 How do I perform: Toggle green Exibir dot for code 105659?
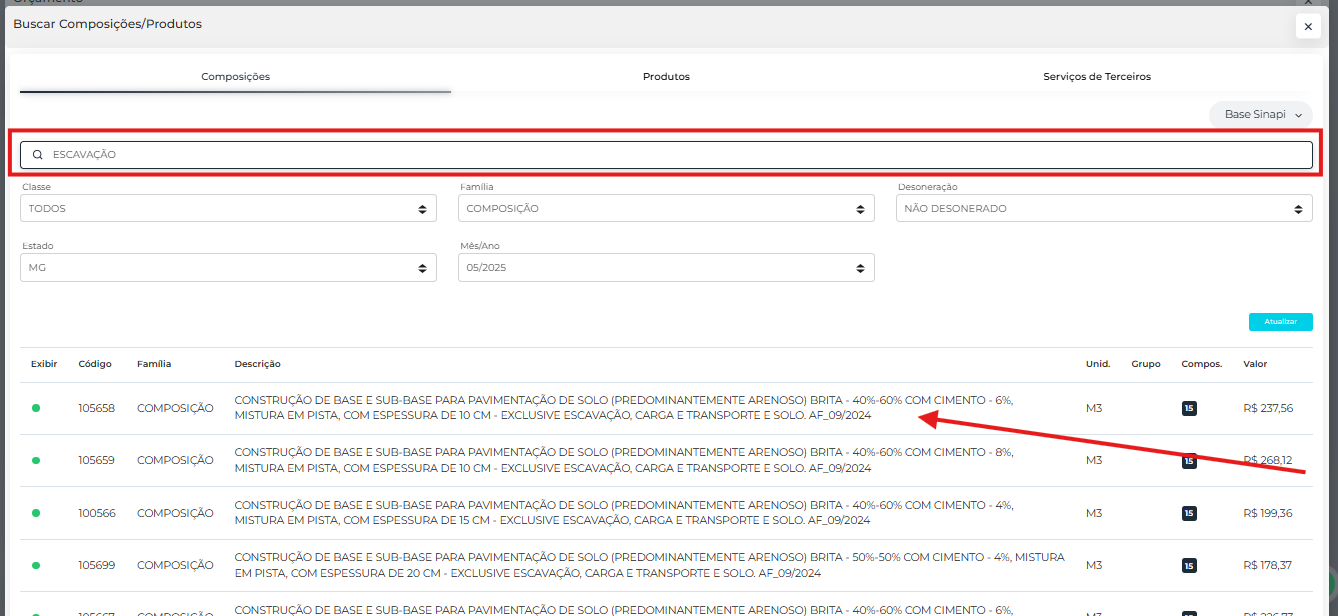point(36,461)
